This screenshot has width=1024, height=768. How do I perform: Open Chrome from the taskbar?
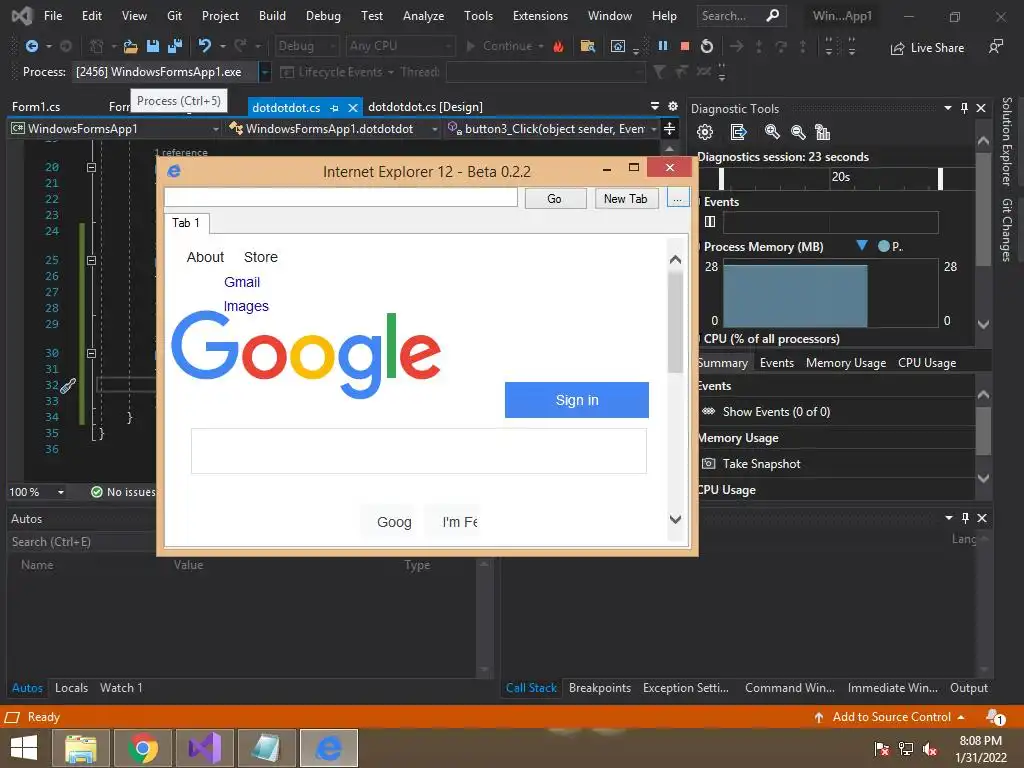point(143,748)
